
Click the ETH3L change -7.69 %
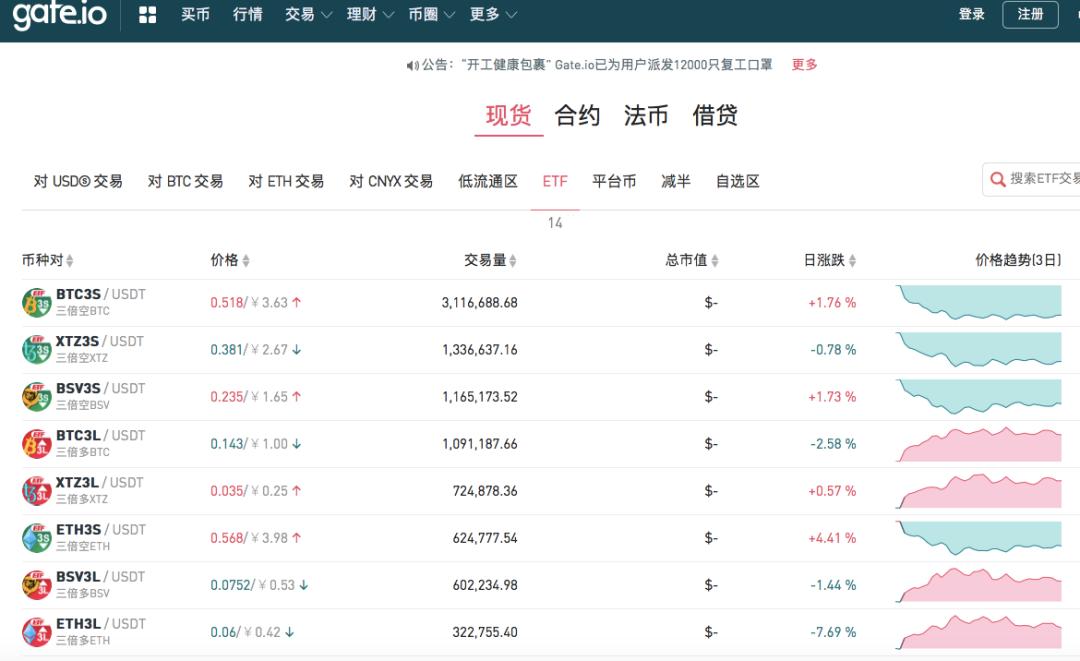833,632
